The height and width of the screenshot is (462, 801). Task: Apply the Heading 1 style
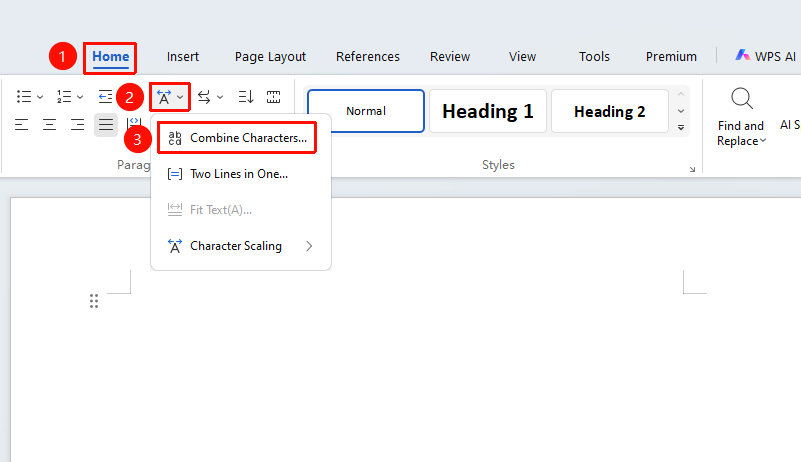coord(488,111)
